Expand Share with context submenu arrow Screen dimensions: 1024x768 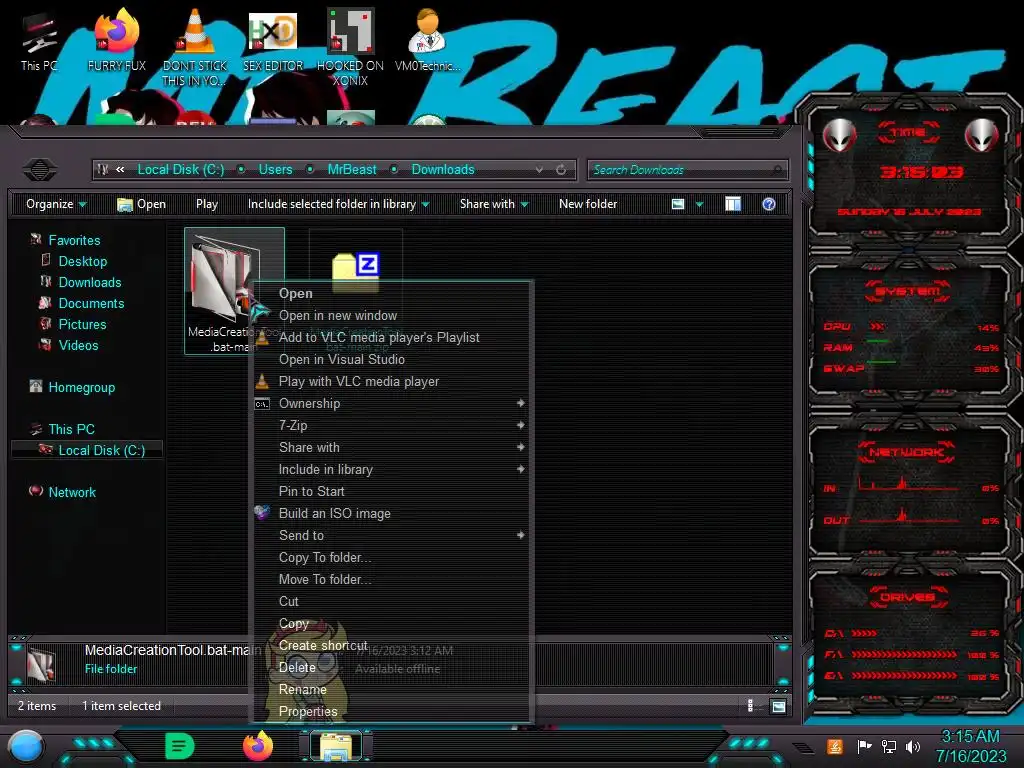click(520, 447)
